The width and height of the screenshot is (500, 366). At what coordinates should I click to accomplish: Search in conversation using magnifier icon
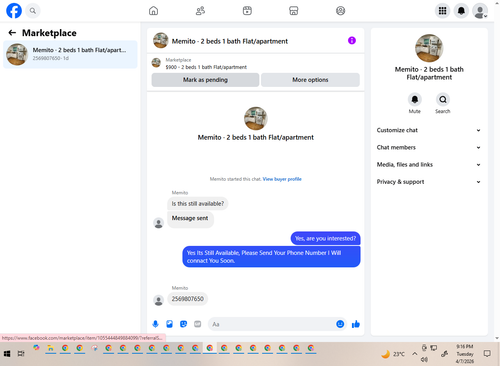pos(443,99)
